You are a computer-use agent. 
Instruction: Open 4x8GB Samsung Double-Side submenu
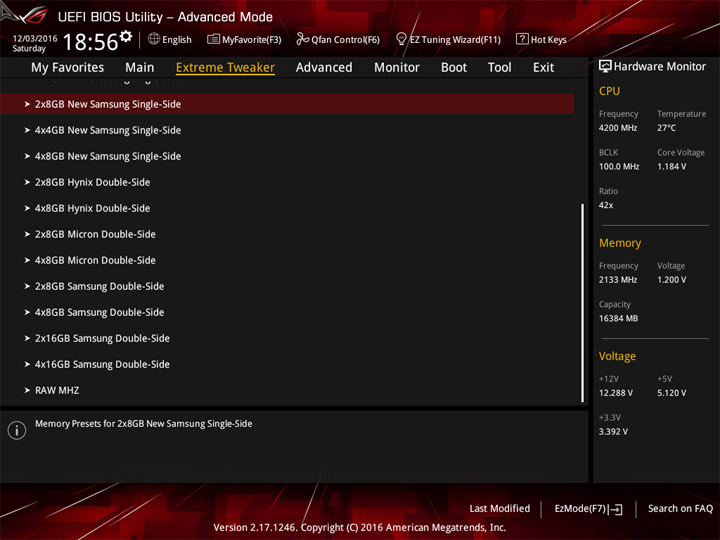(x=287, y=312)
